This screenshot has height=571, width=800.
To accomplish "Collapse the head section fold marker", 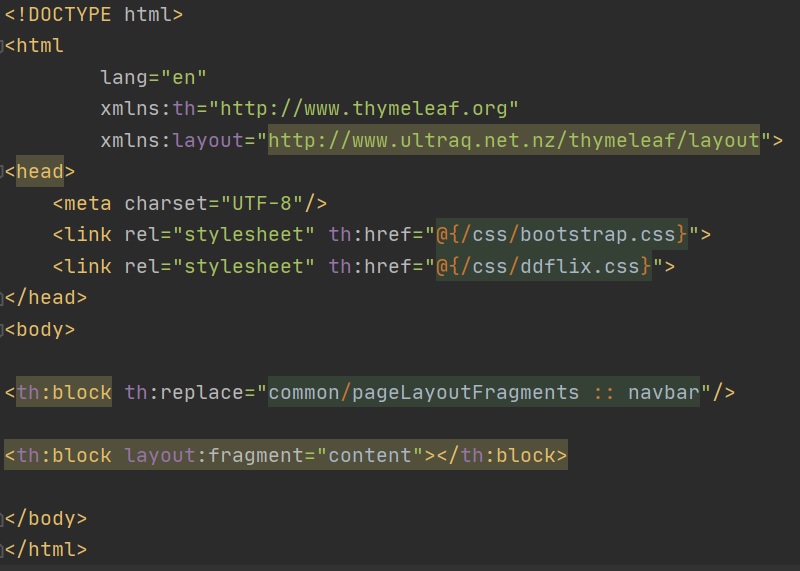I will pos(3,172).
